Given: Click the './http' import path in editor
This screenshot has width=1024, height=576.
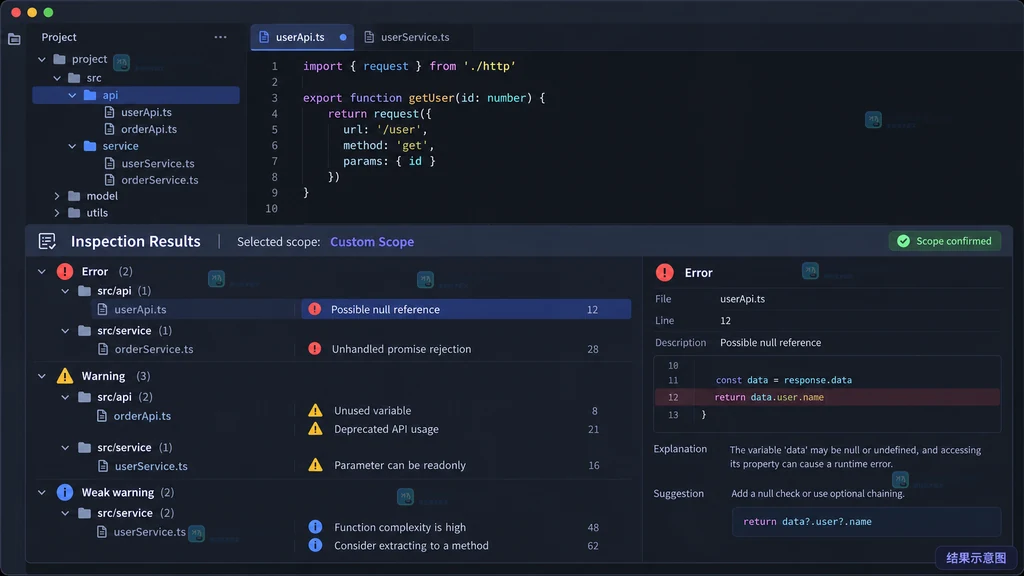Looking at the screenshot, I should point(489,66).
